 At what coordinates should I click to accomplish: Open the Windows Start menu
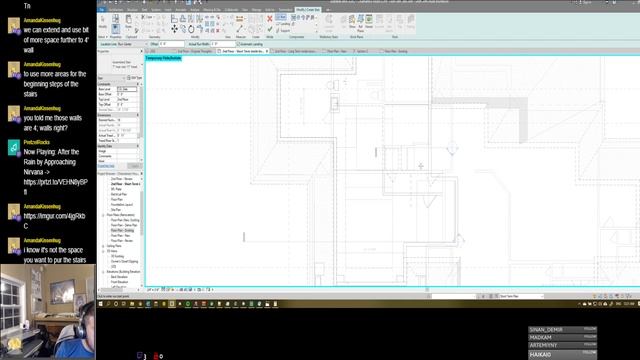[x=101, y=304]
